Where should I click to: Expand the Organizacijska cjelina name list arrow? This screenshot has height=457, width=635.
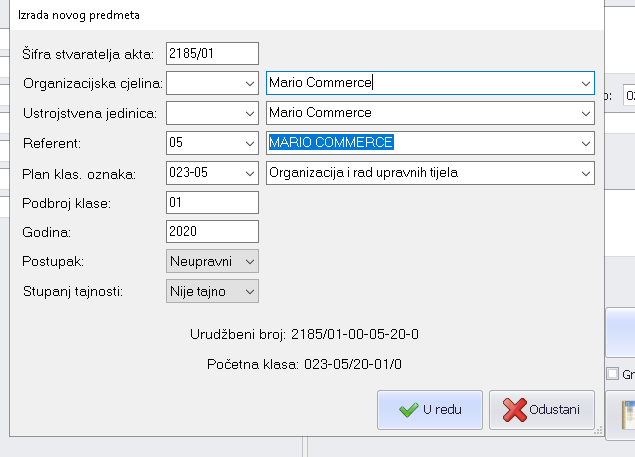coord(584,83)
